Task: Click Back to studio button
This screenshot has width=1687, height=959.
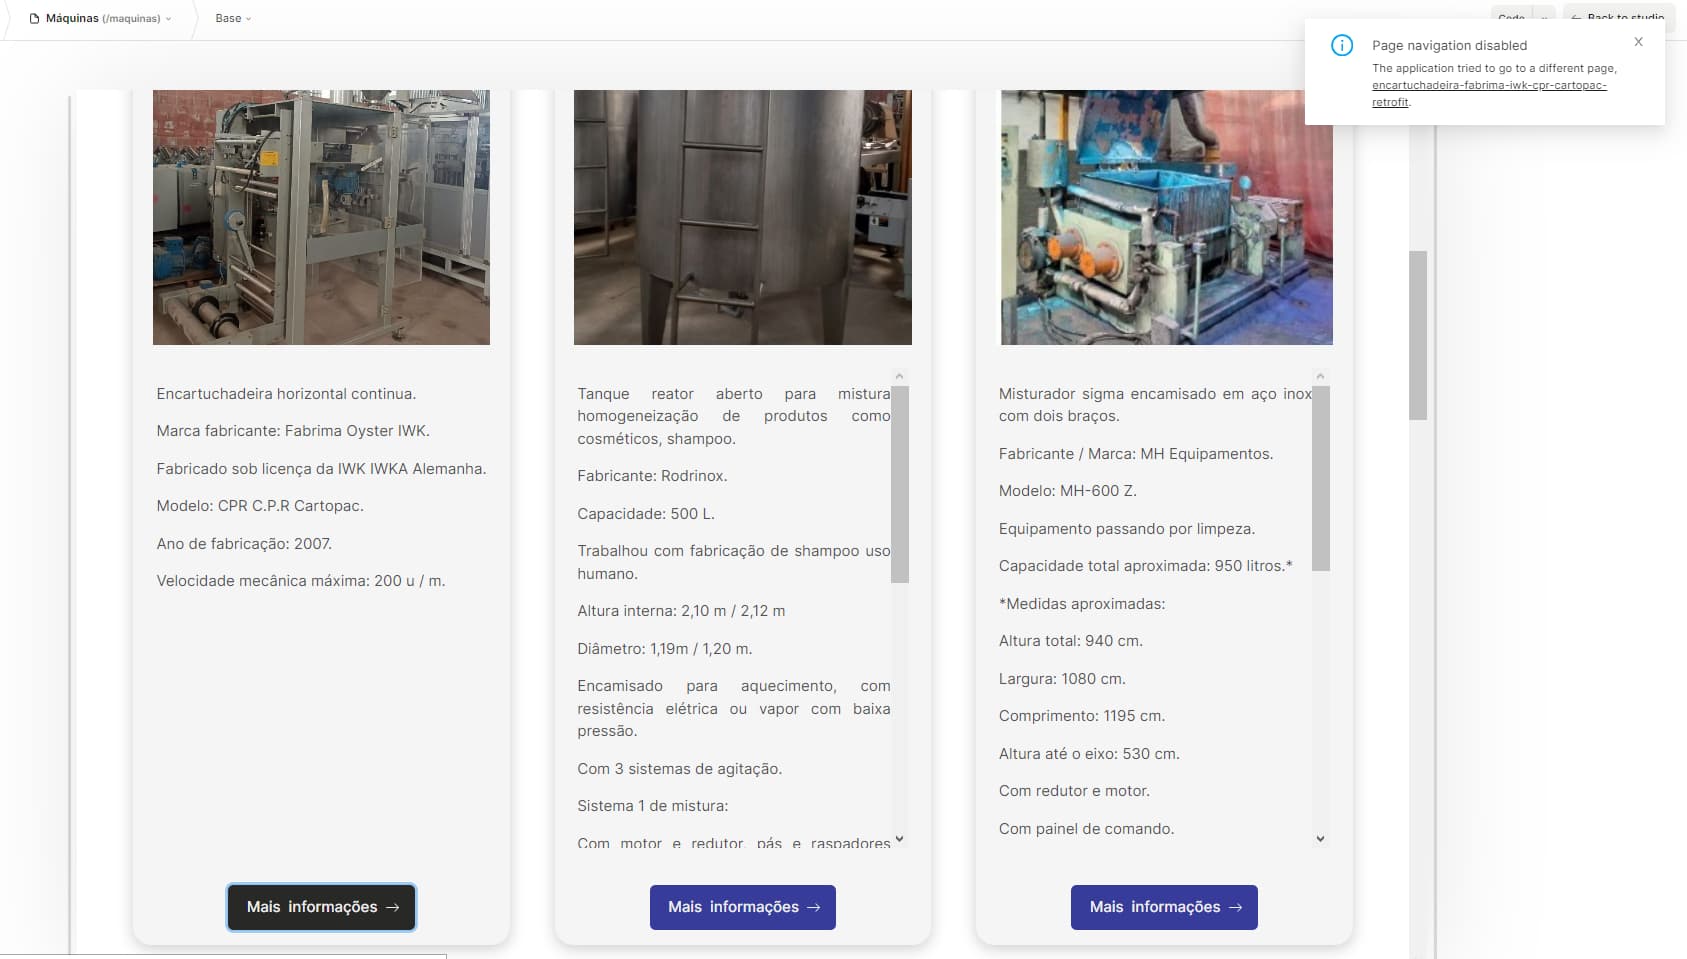Action: click(x=1618, y=17)
